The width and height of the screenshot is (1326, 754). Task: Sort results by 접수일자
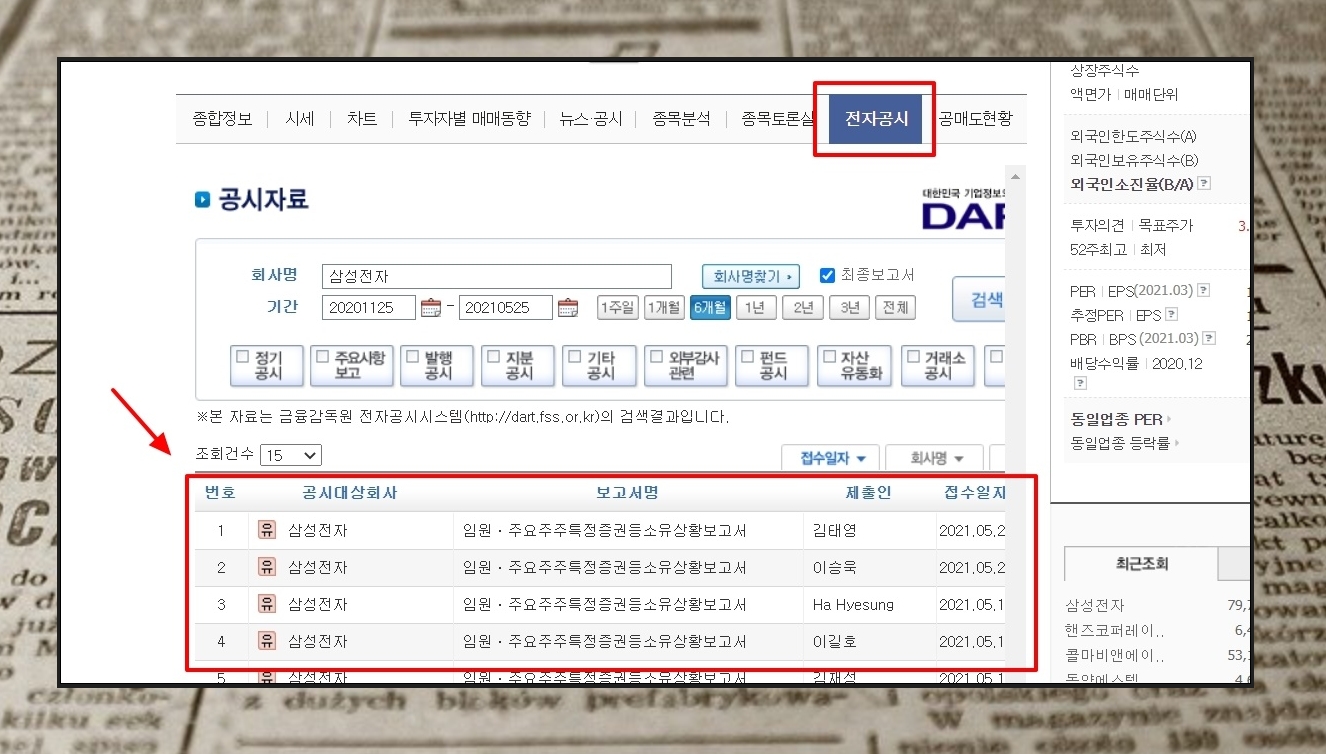pyautogui.click(x=832, y=458)
